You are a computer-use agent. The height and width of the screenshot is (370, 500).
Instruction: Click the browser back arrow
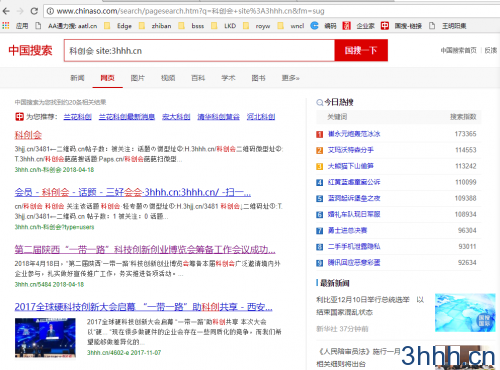pos(6,11)
